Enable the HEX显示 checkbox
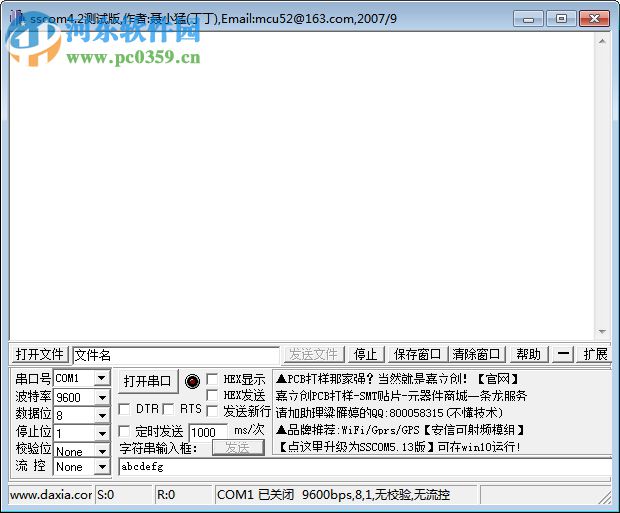The width and height of the screenshot is (620, 513). [x=212, y=379]
